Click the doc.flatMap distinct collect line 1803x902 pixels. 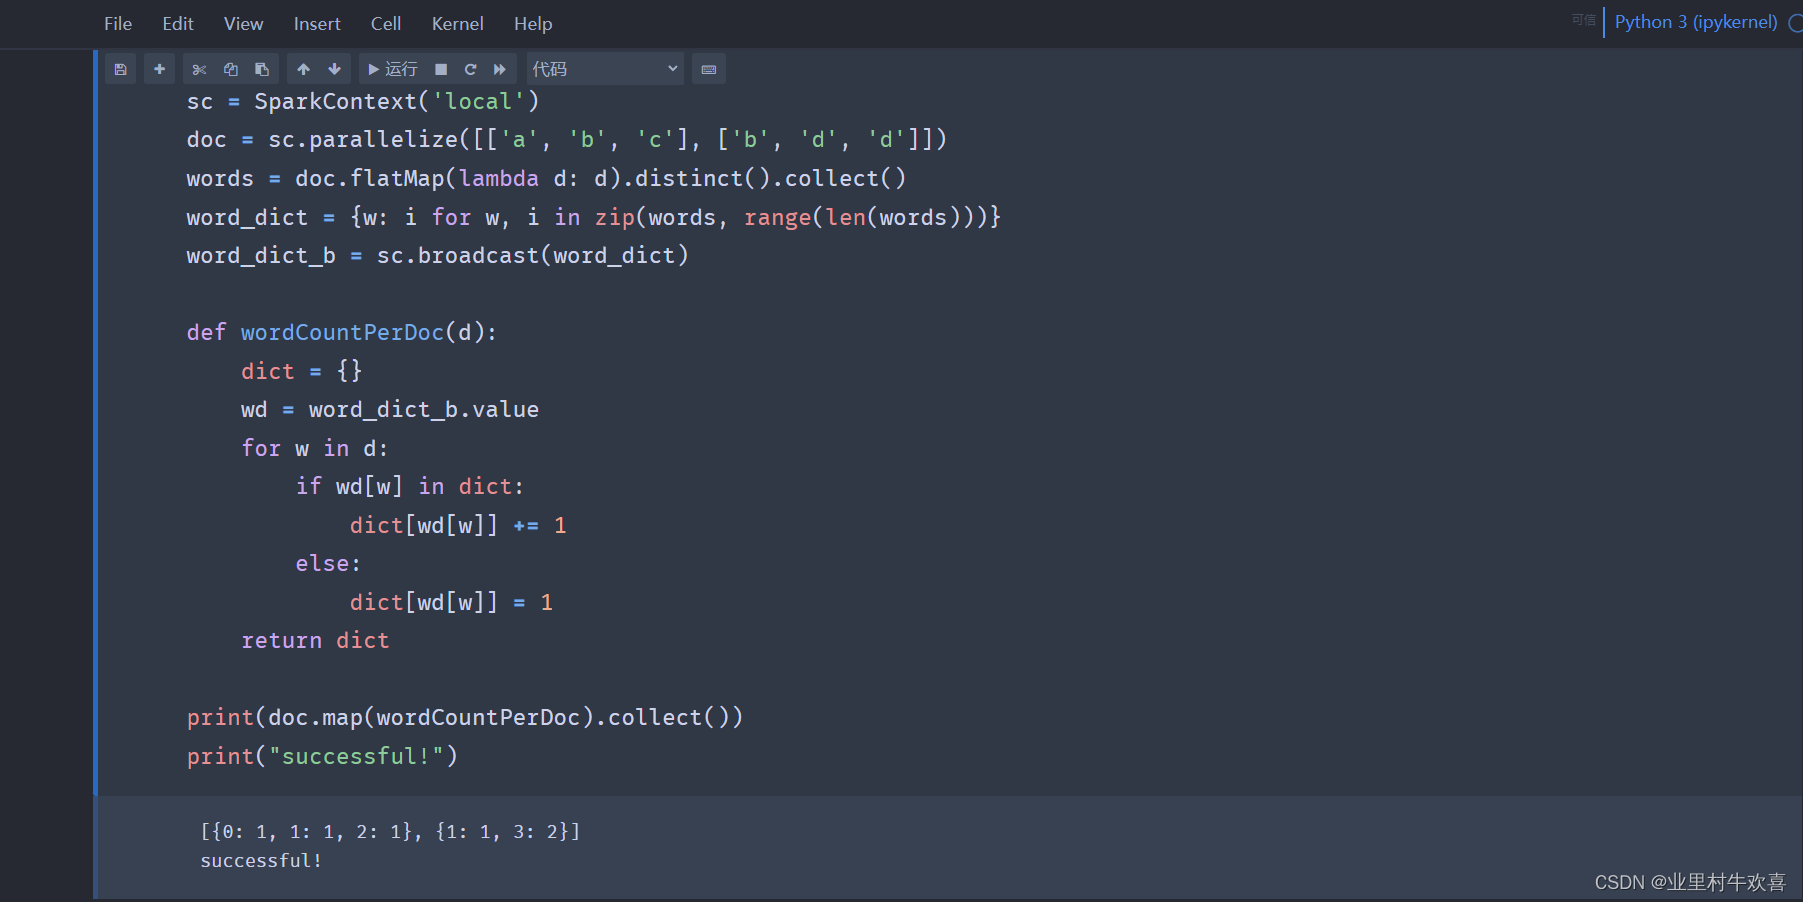coord(546,178)
